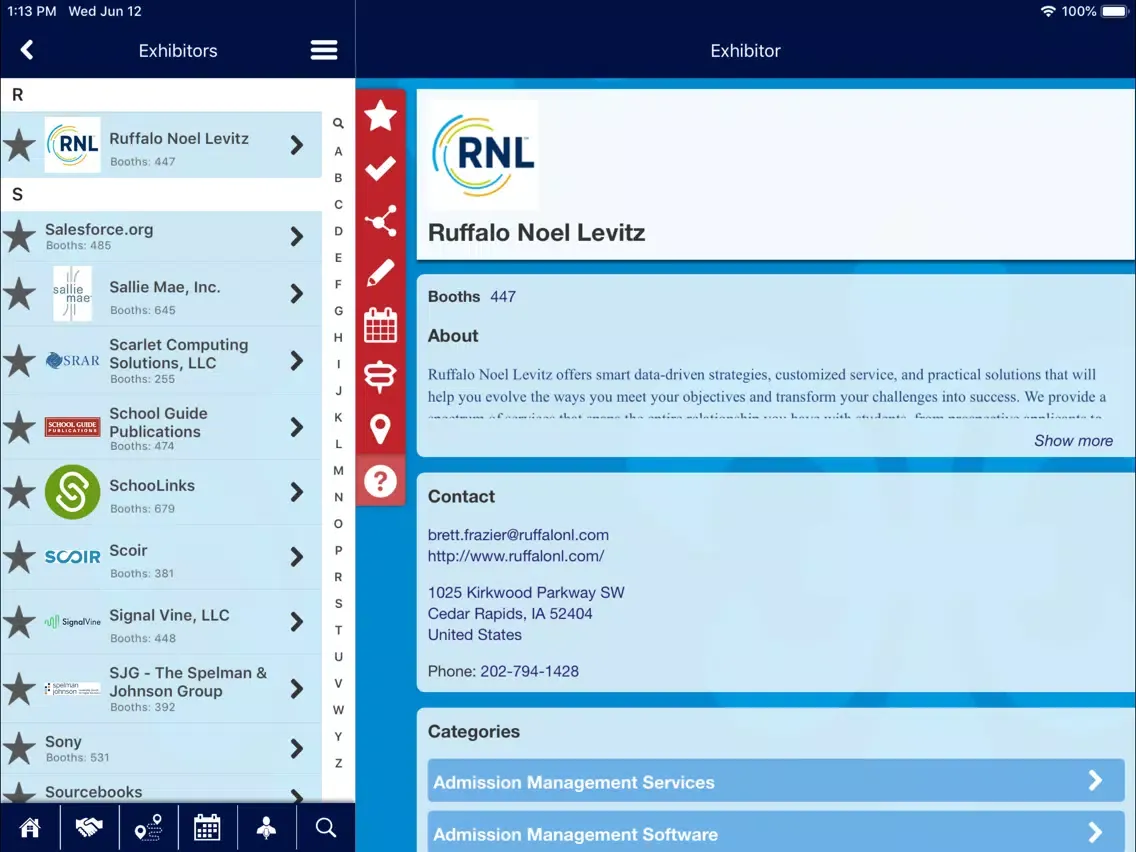Jump to letter F in index
Screen dimensions: 1136x852
tap(338, 285)
